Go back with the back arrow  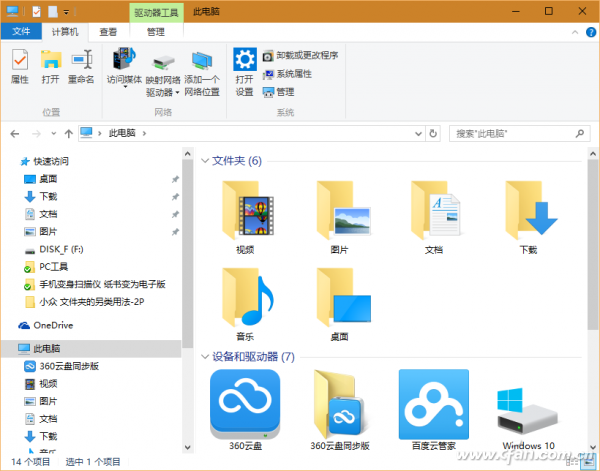[x=15, y=134]
